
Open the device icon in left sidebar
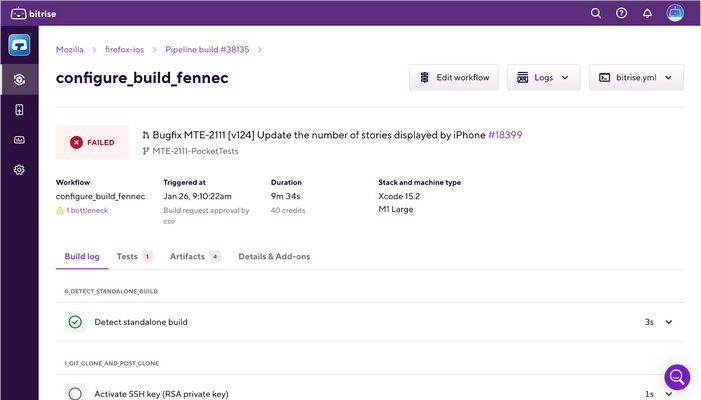(19, 109)
